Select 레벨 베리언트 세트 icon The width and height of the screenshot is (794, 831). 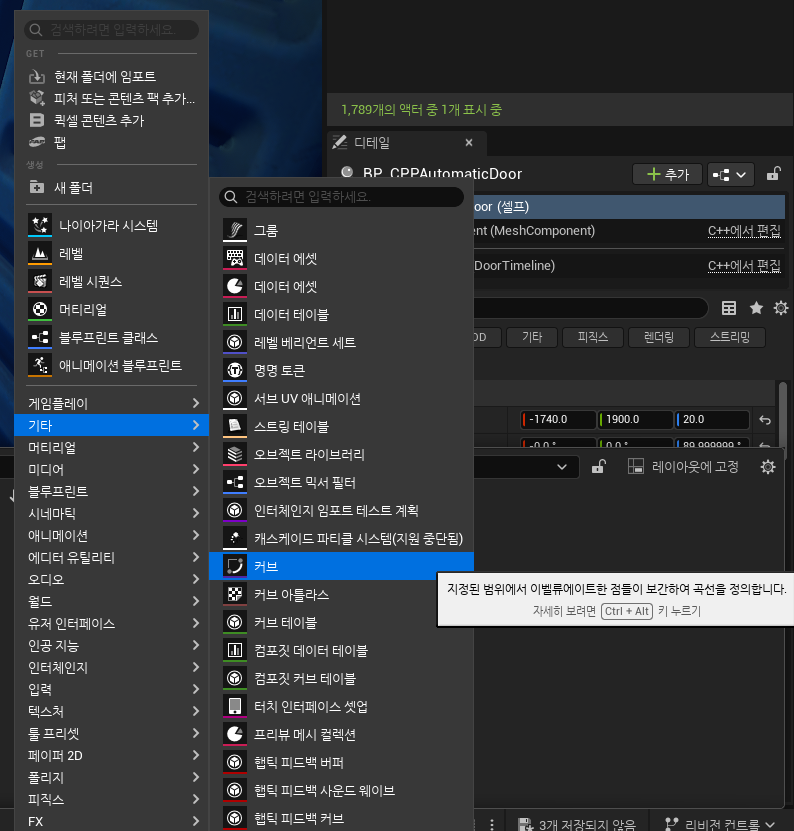[235, 342]
